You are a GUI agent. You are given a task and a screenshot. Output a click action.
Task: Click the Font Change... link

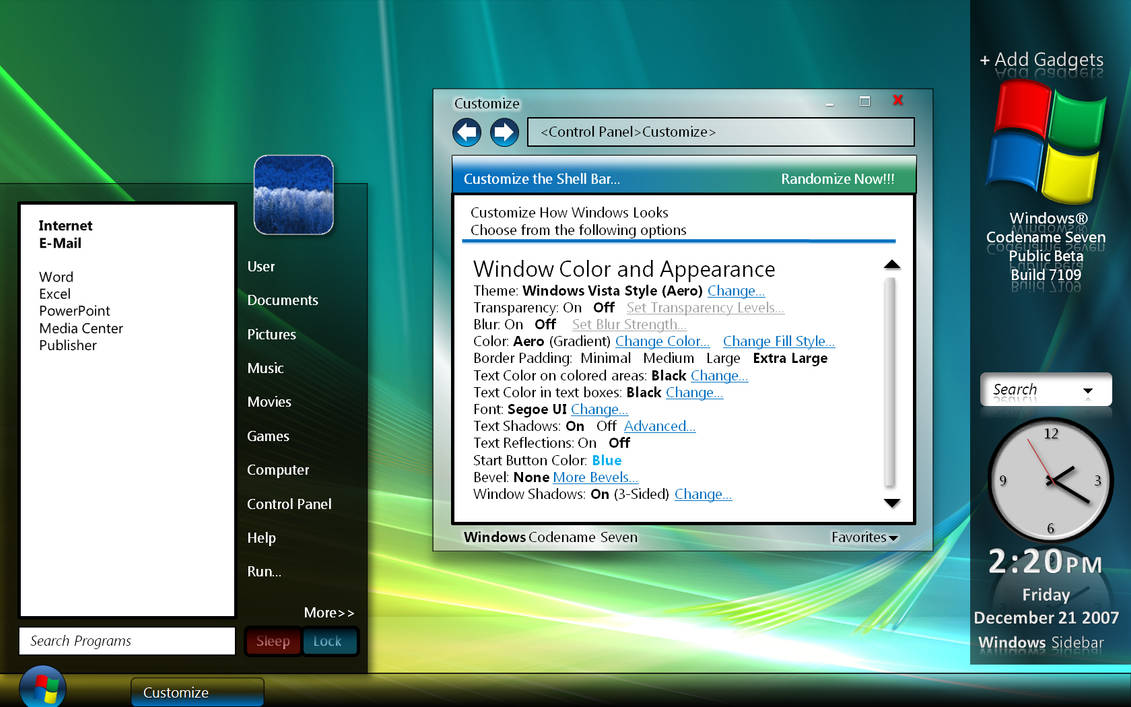[599, 410]
